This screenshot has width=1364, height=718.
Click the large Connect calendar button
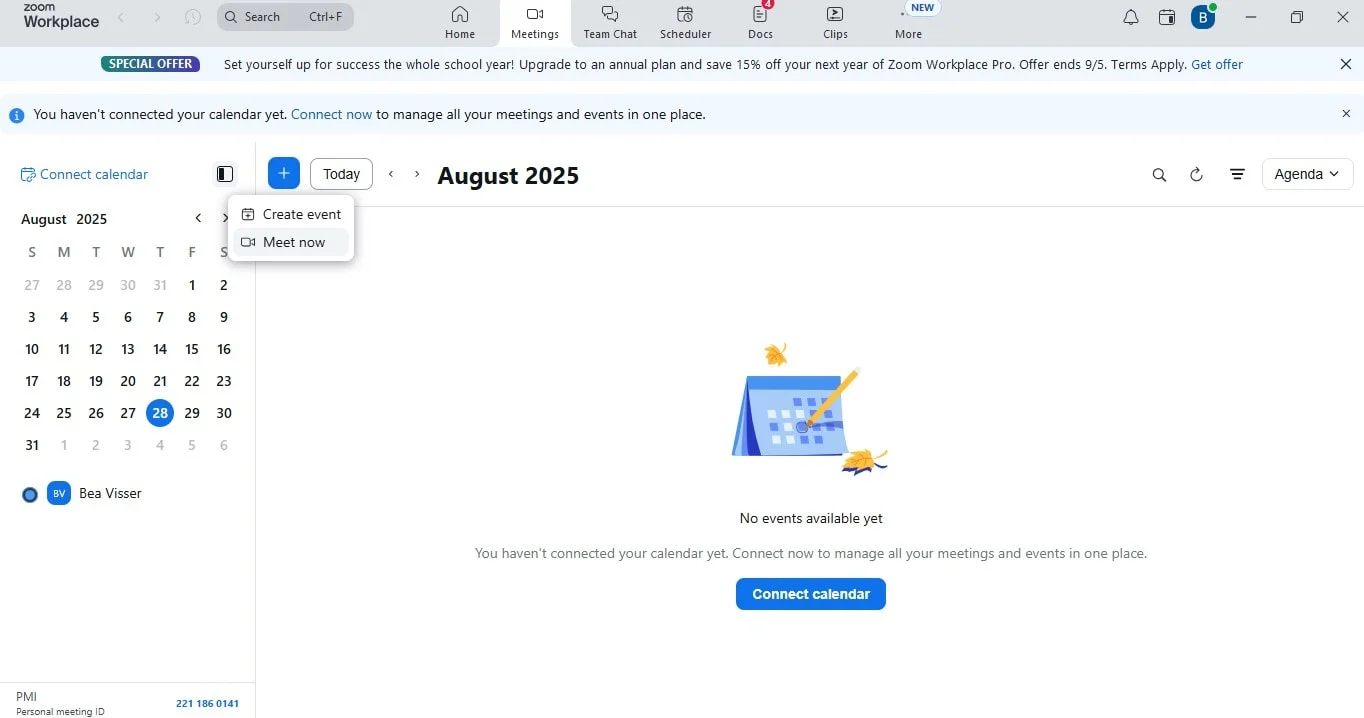(811, 594)
